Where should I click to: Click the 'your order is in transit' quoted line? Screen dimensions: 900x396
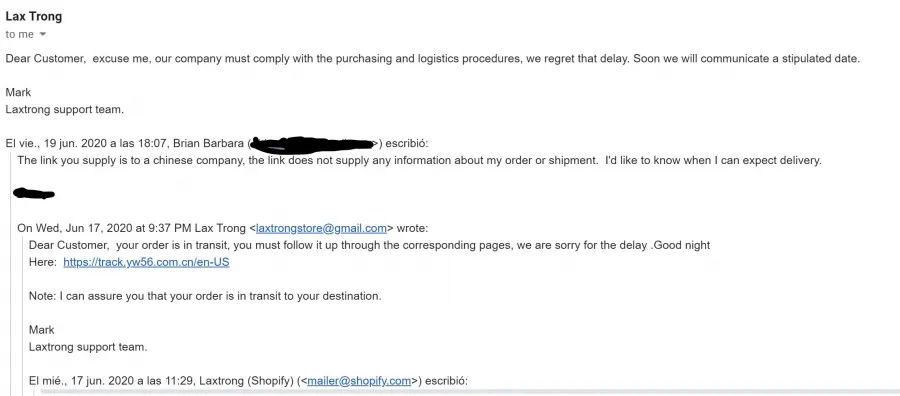point(370,245)
